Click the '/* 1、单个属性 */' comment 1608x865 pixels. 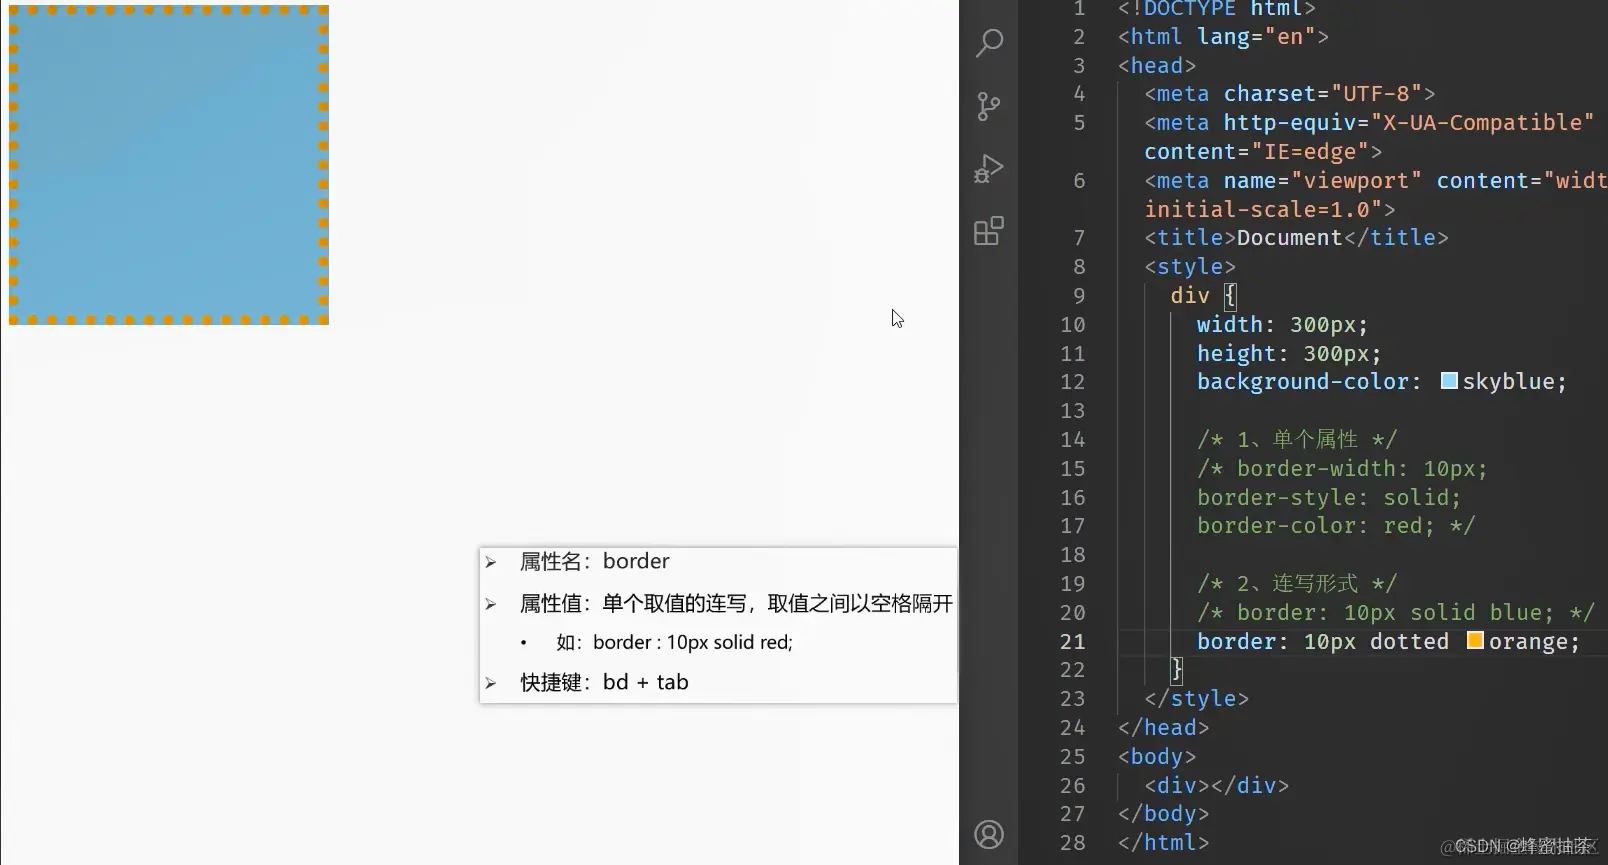click(x=1297, y=439)
